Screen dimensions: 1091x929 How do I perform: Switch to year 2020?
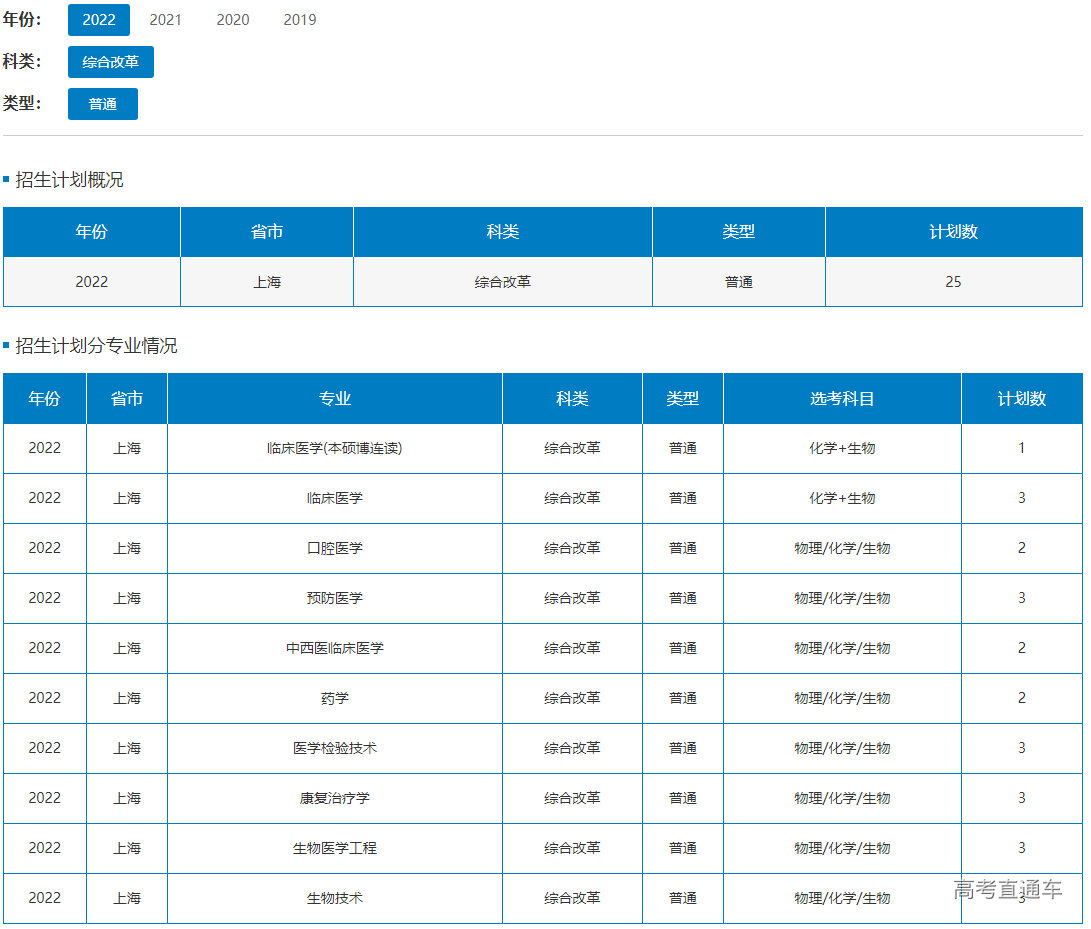tap(233, 20)
